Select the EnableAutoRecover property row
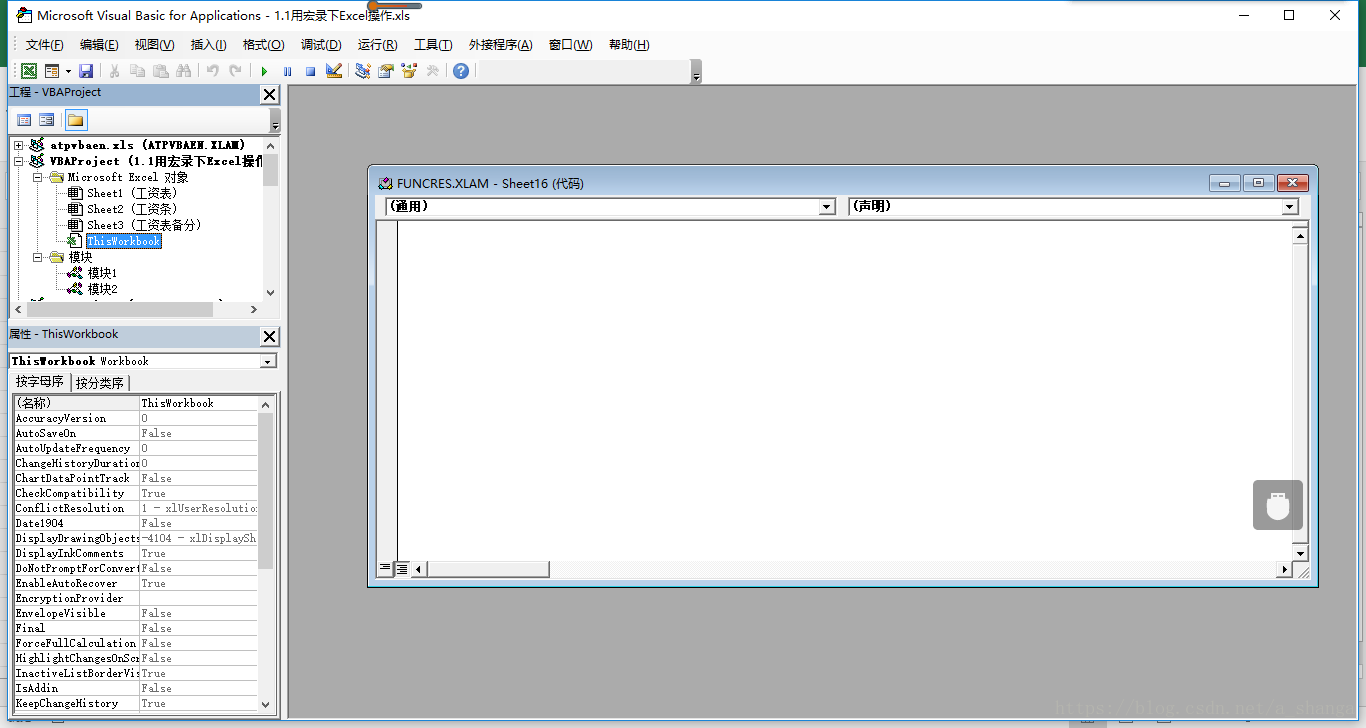The height and width of the screenshot is (728, 1366). tap(135, 583)
